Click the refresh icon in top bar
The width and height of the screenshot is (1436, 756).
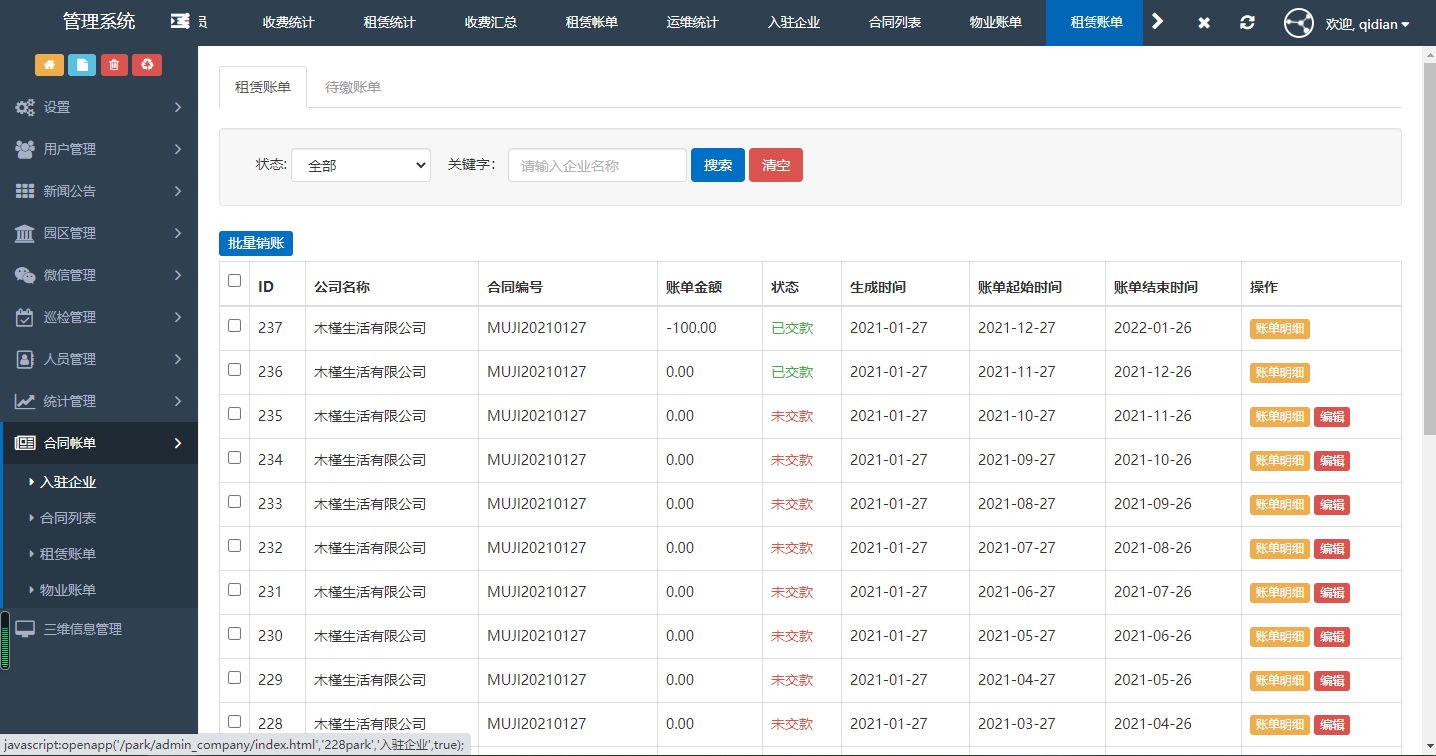(x=1247, y=23)
